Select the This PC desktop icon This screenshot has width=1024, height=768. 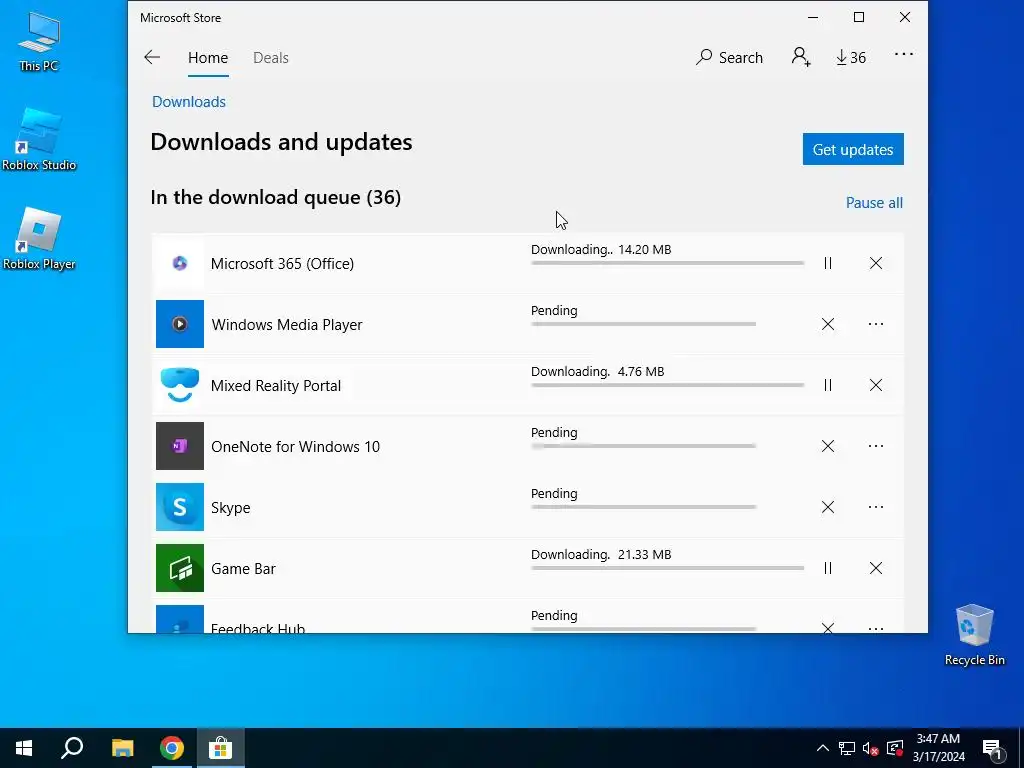(x=39, y=40)
